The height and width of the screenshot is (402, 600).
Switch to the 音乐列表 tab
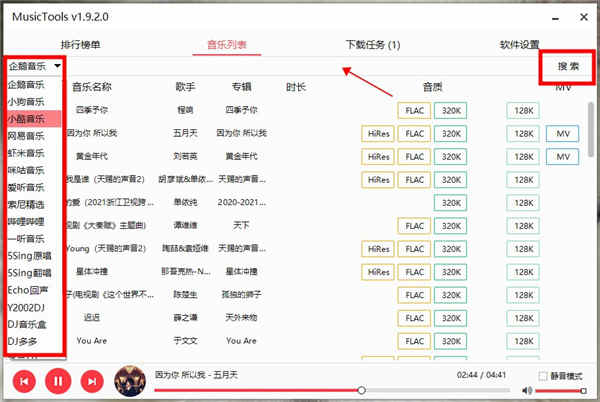point(227,45)
